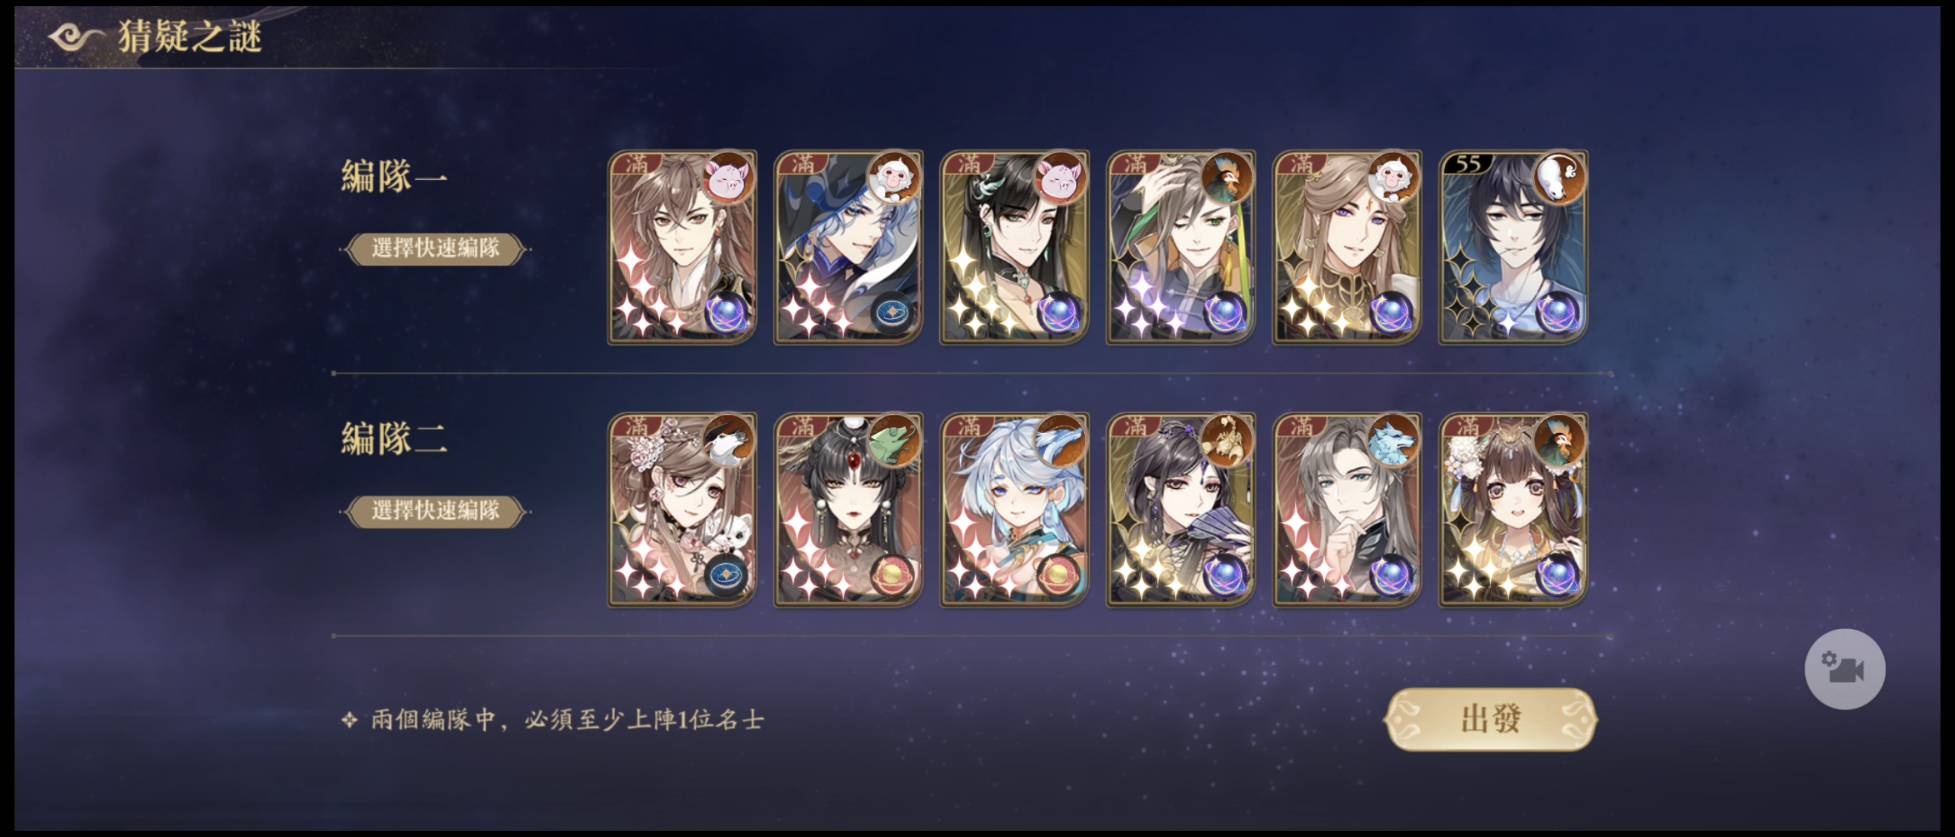Viewport: 1955px width, 837px height.
Task: Select the level 55 dark-haired character card
Action: coord(1513,247)
